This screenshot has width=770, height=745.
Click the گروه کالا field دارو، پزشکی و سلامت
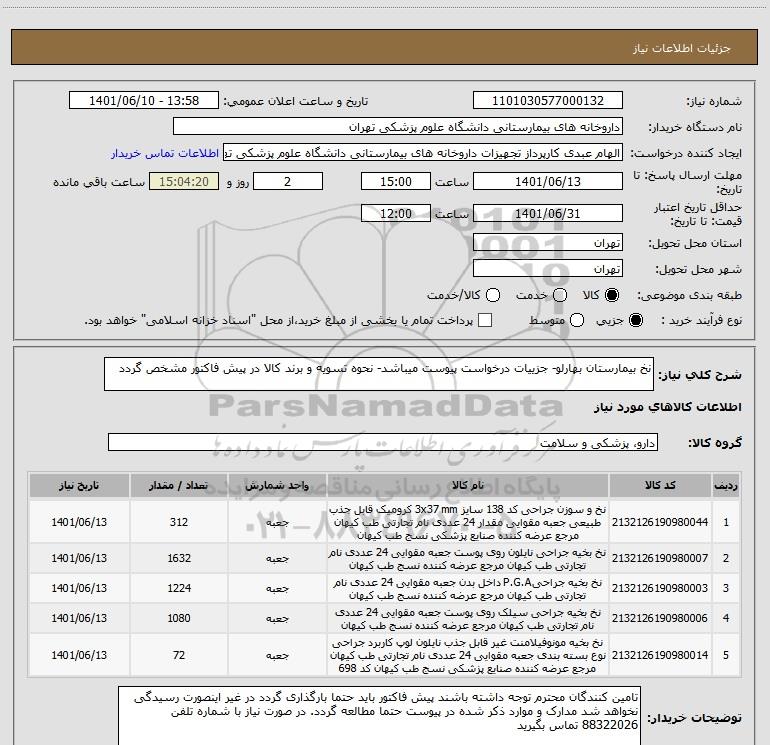point(383,442)
